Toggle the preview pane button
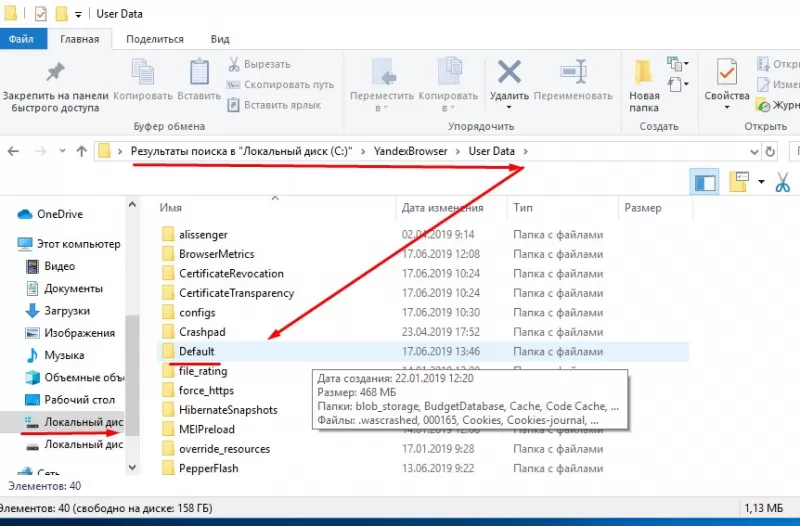 [705, 182]
